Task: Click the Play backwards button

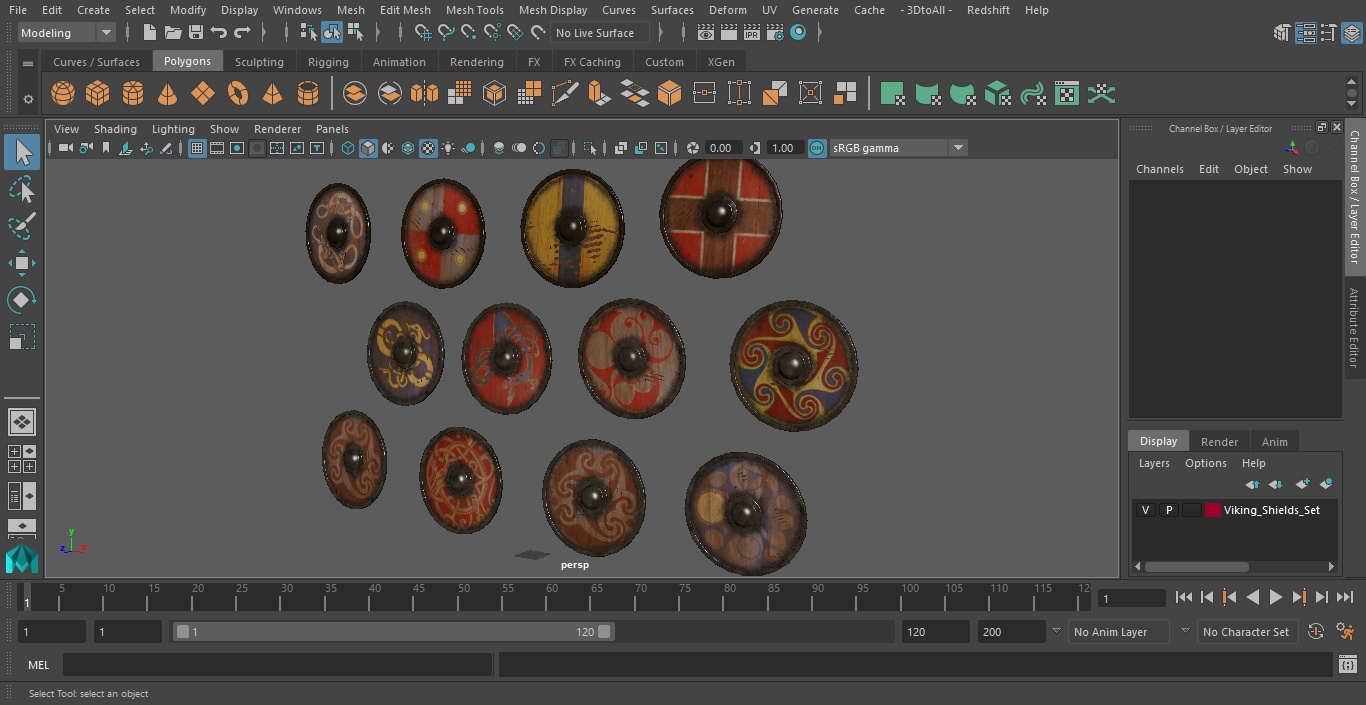Action: [x=1252, y=597]
